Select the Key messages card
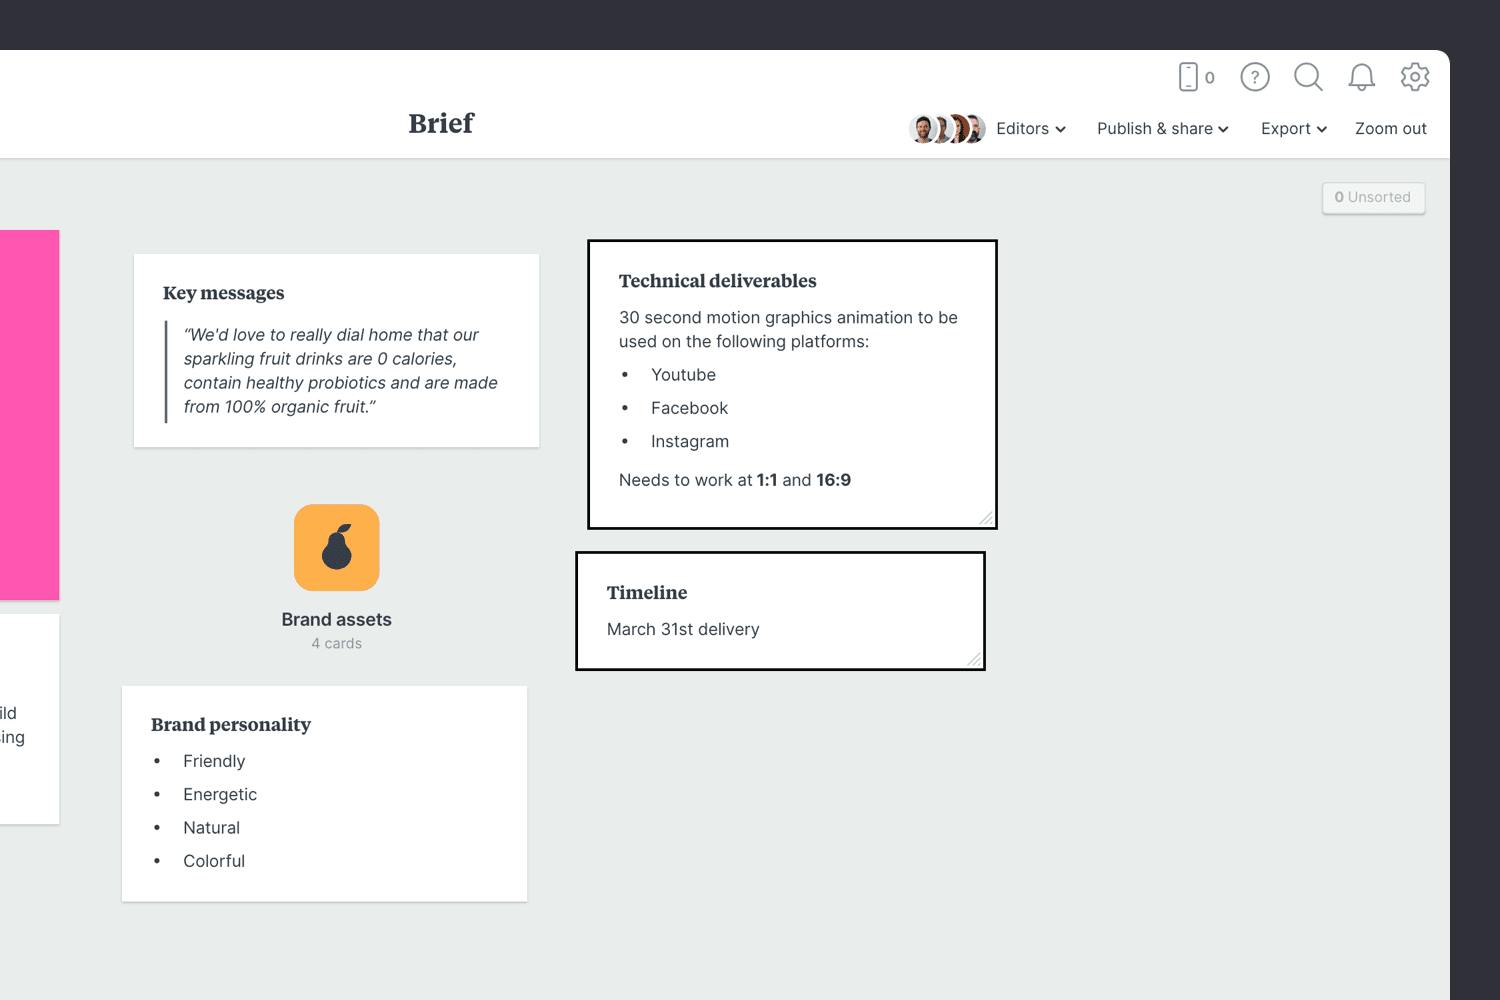The width and height of the screenshot is (1500, 1000). point(336,350)
